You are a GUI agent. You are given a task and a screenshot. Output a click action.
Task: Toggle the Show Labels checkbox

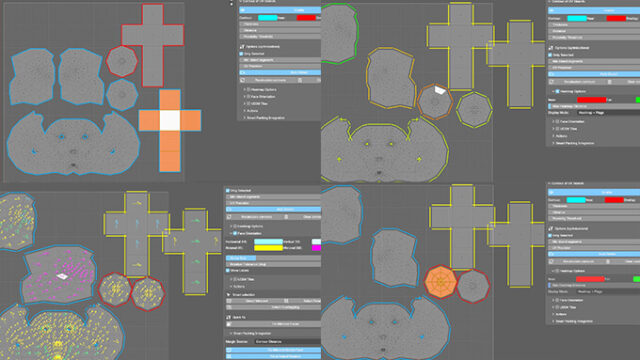228,271
